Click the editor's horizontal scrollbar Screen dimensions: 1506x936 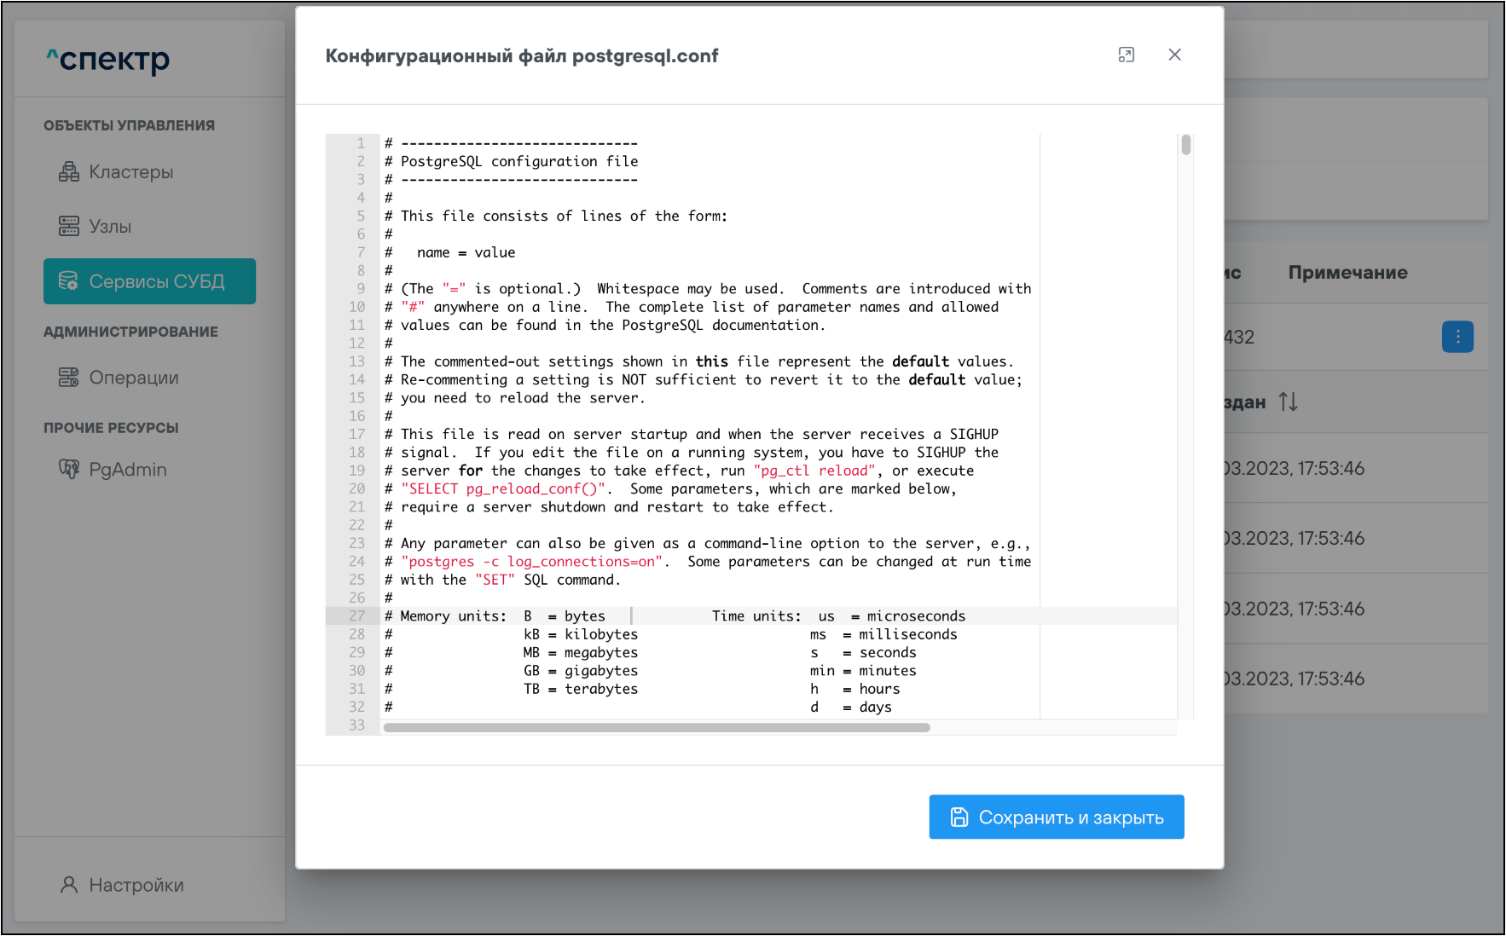pyautogui.click(x=656, y=728)
